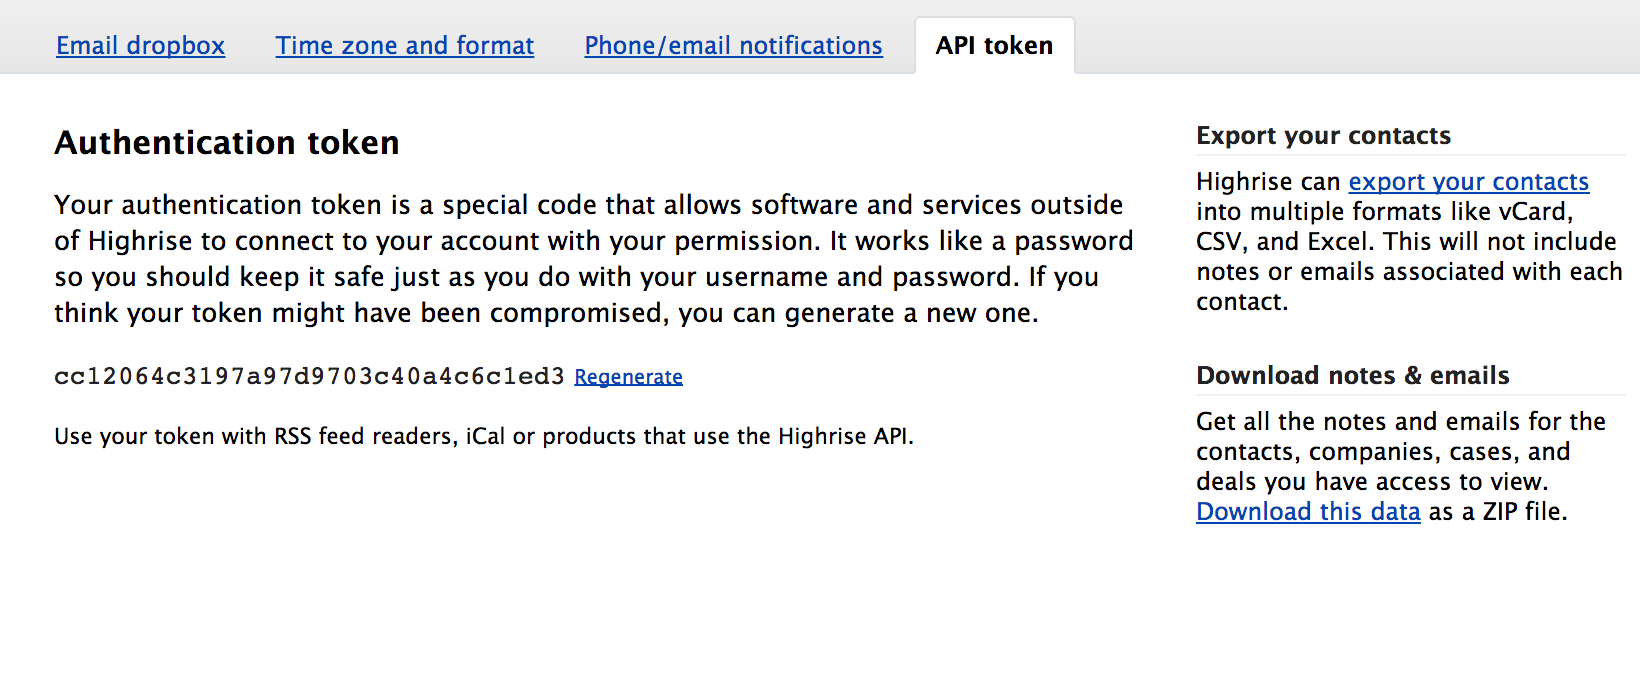Image resolution: width=1640 pixels, height=700 pixels.
Task: Switch to Time zone and format tab
Action: click(405, 46)
